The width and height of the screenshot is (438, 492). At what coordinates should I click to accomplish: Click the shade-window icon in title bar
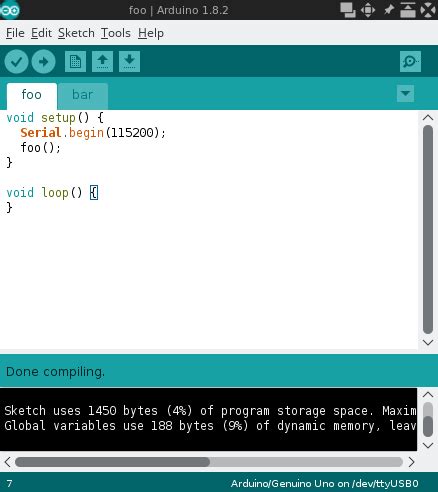[408, 10]
